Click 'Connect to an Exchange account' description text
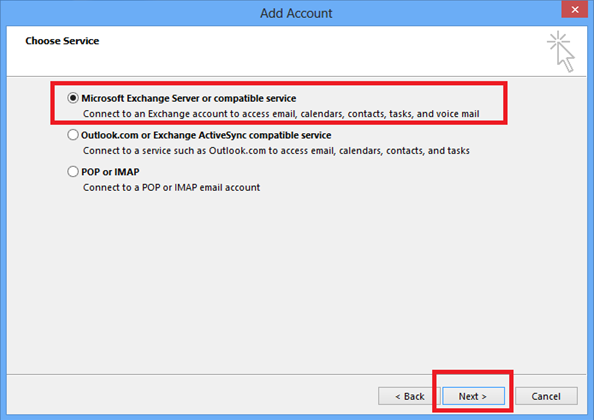The height and width of the screenshot is (420, 594). (x=281, y=114)
